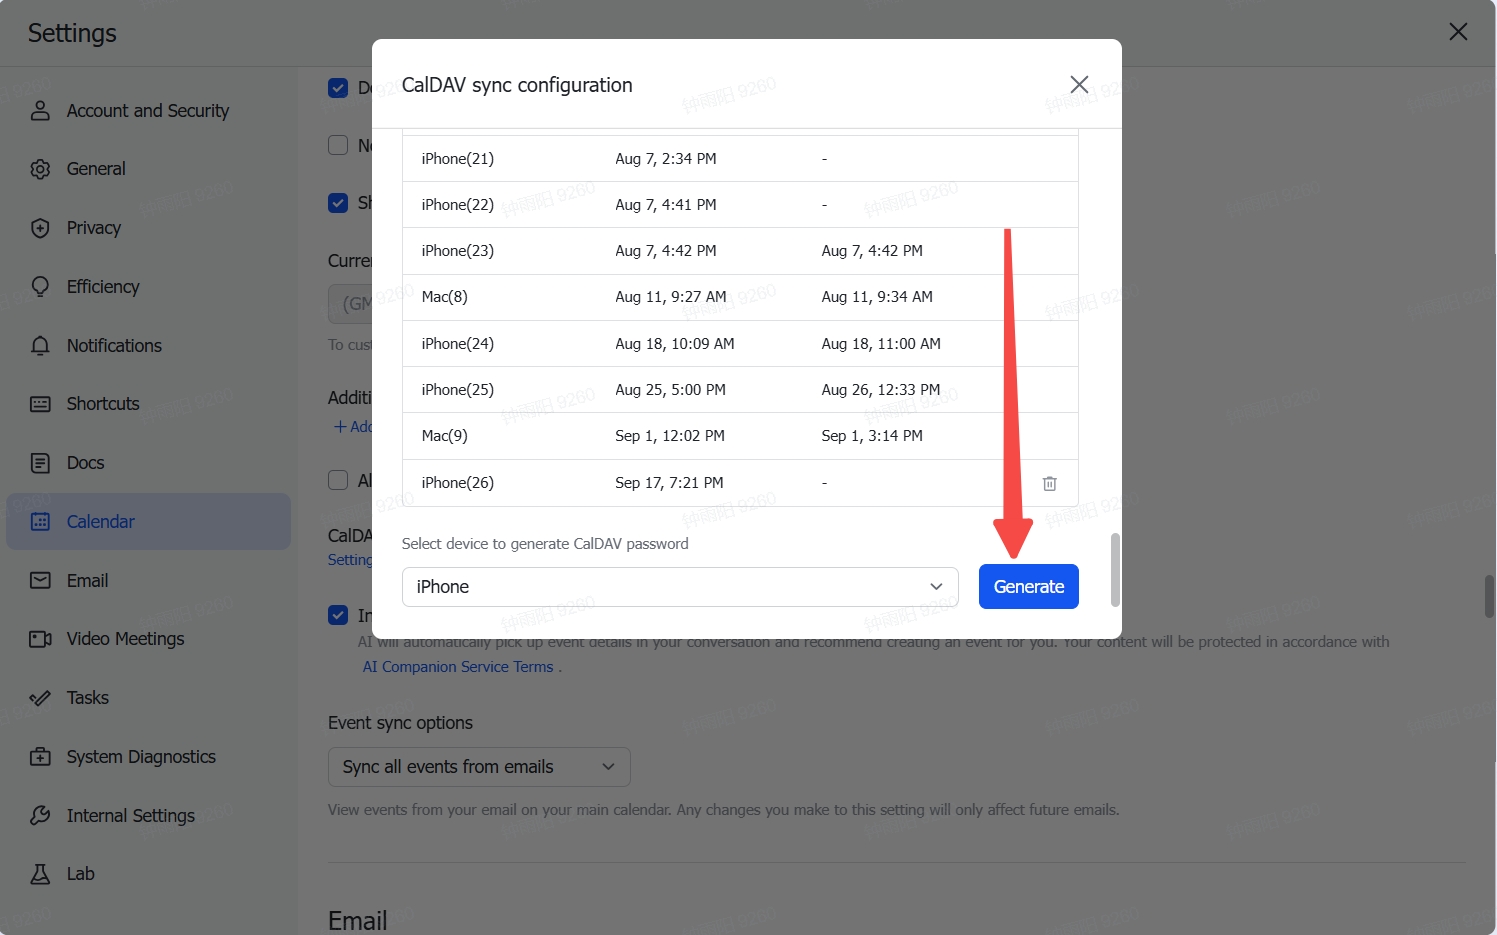Click the Account and Security person icon
Image resolution: width=1497 pixels, height=935 pixels.
tap(40, 111)
